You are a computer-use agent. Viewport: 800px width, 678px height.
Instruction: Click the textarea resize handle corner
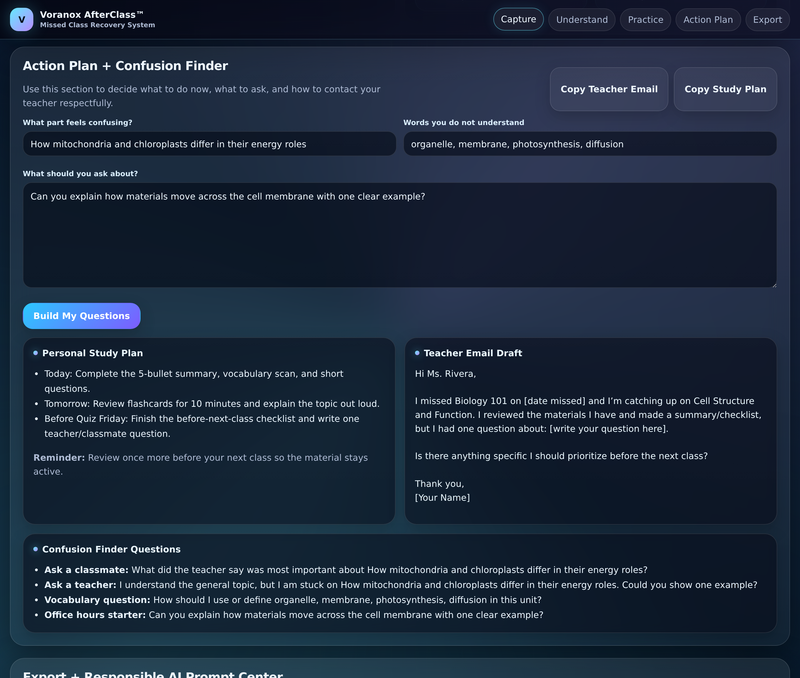(773, 284)
